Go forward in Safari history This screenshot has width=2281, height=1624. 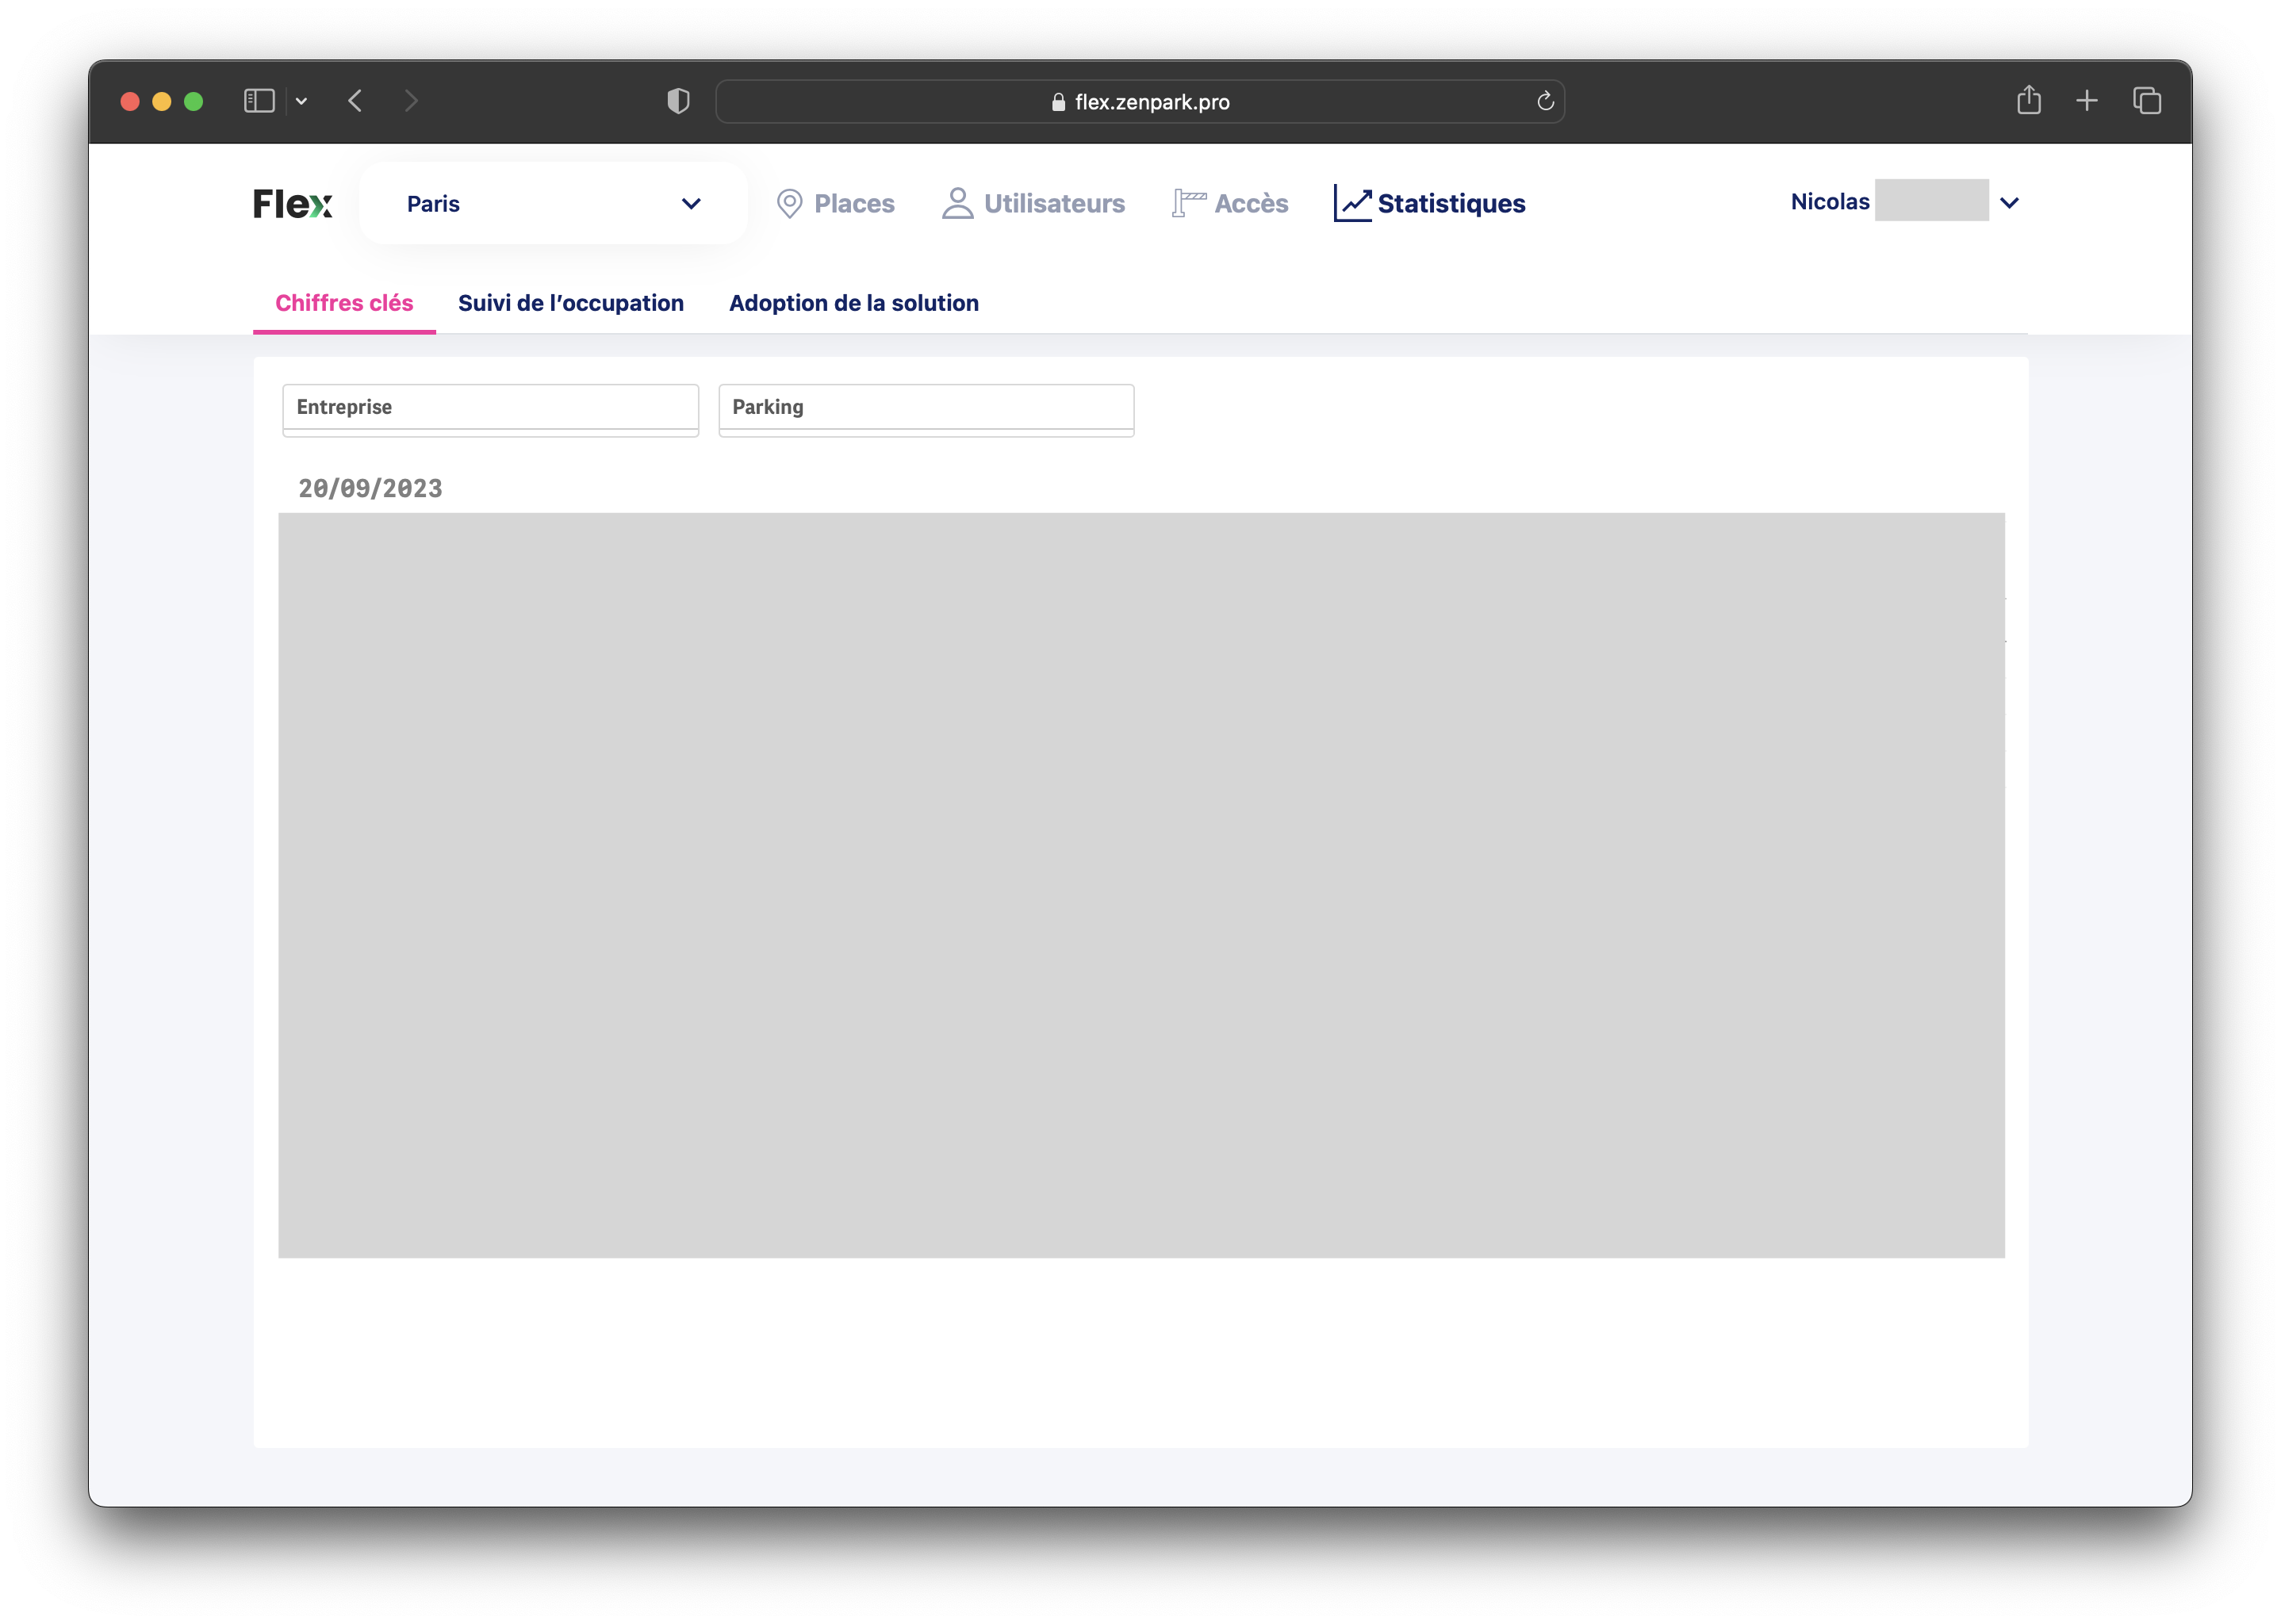(411, 101)
